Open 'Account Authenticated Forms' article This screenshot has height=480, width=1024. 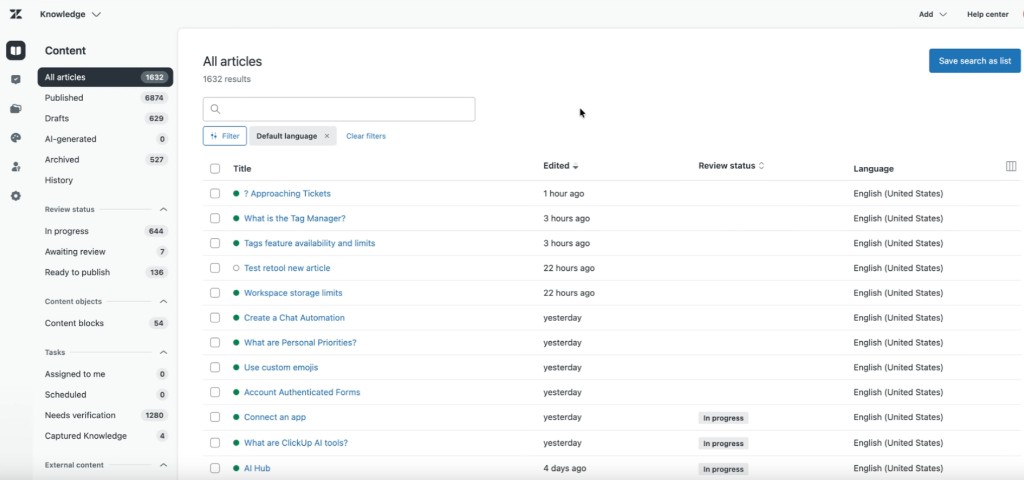pyautogui.click(x=302, y=392)
